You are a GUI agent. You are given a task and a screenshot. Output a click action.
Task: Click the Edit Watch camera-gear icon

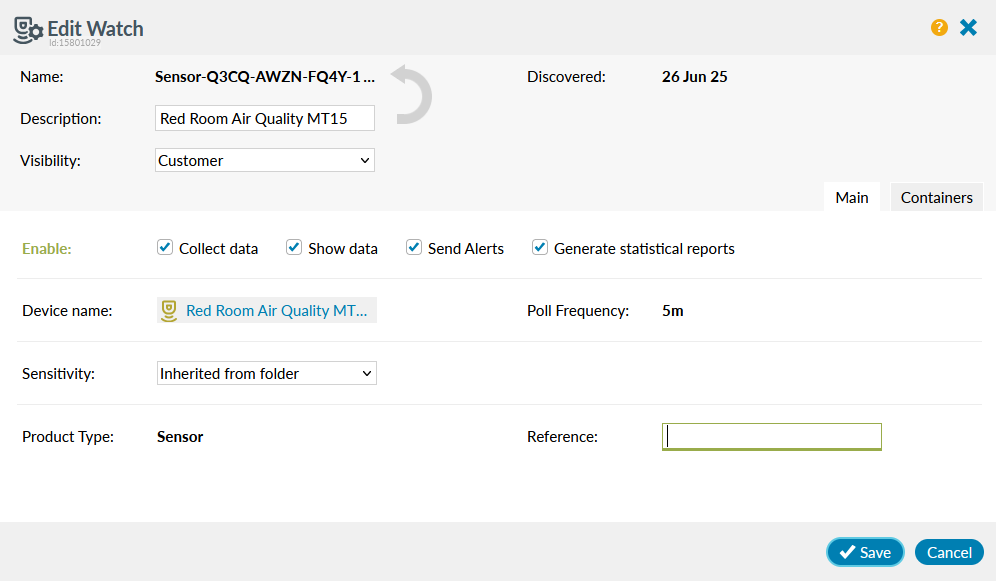[x=27, y=29]
